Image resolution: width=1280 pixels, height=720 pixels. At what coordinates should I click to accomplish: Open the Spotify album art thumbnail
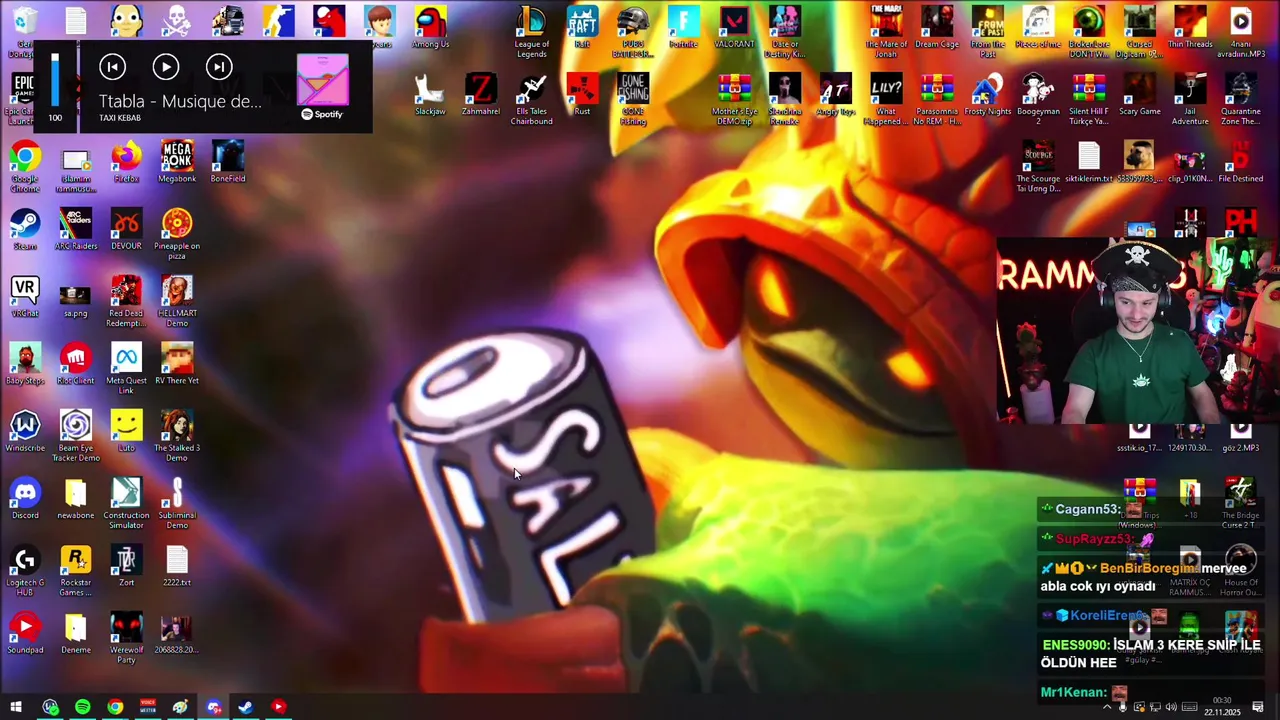323,80
